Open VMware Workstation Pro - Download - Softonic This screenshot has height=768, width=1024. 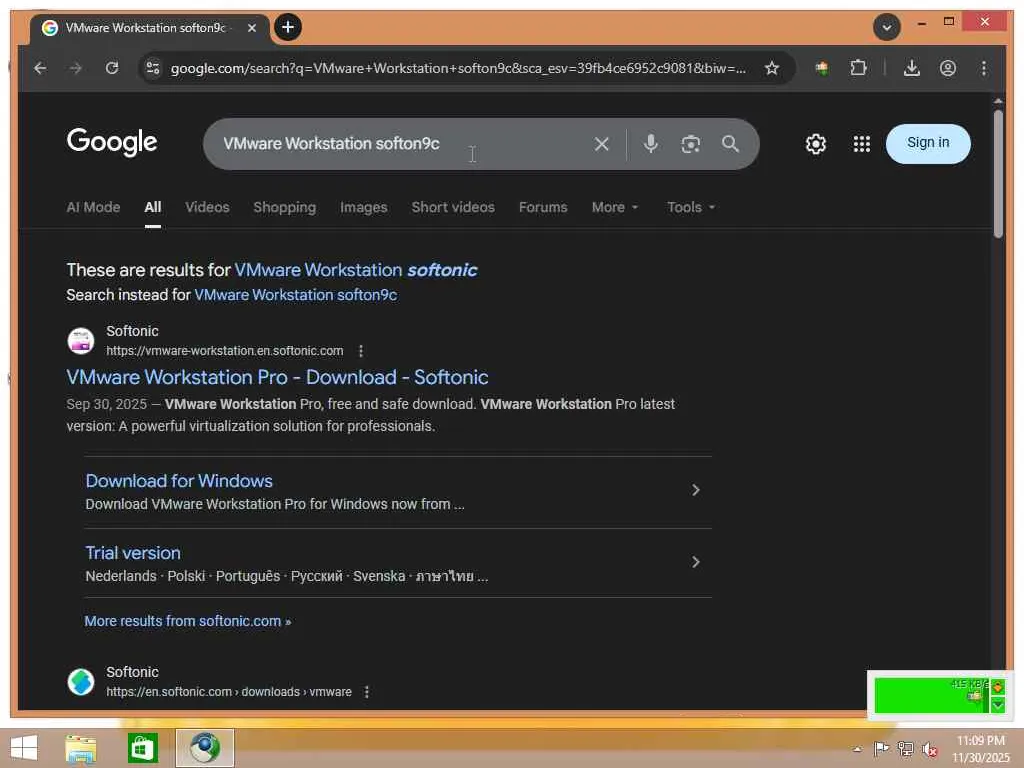(x=277, y=377)
